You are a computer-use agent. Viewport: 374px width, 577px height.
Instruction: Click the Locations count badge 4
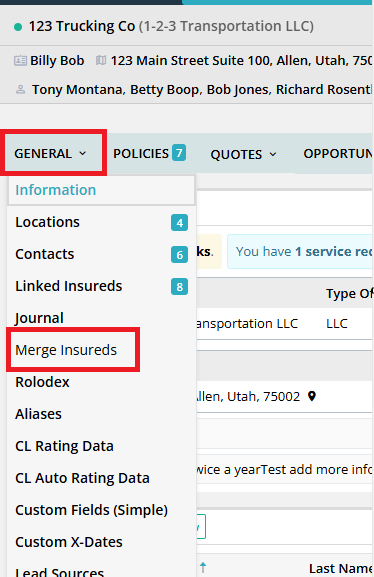pyautogui.click(x=179, y=223)
